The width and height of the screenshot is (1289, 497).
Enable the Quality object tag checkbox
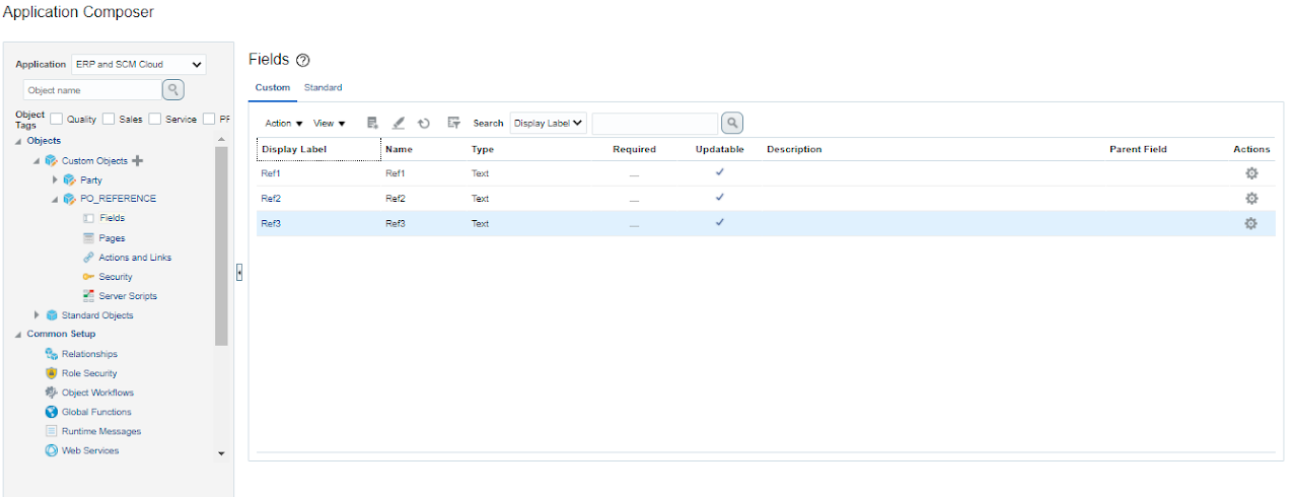(57, 119)
